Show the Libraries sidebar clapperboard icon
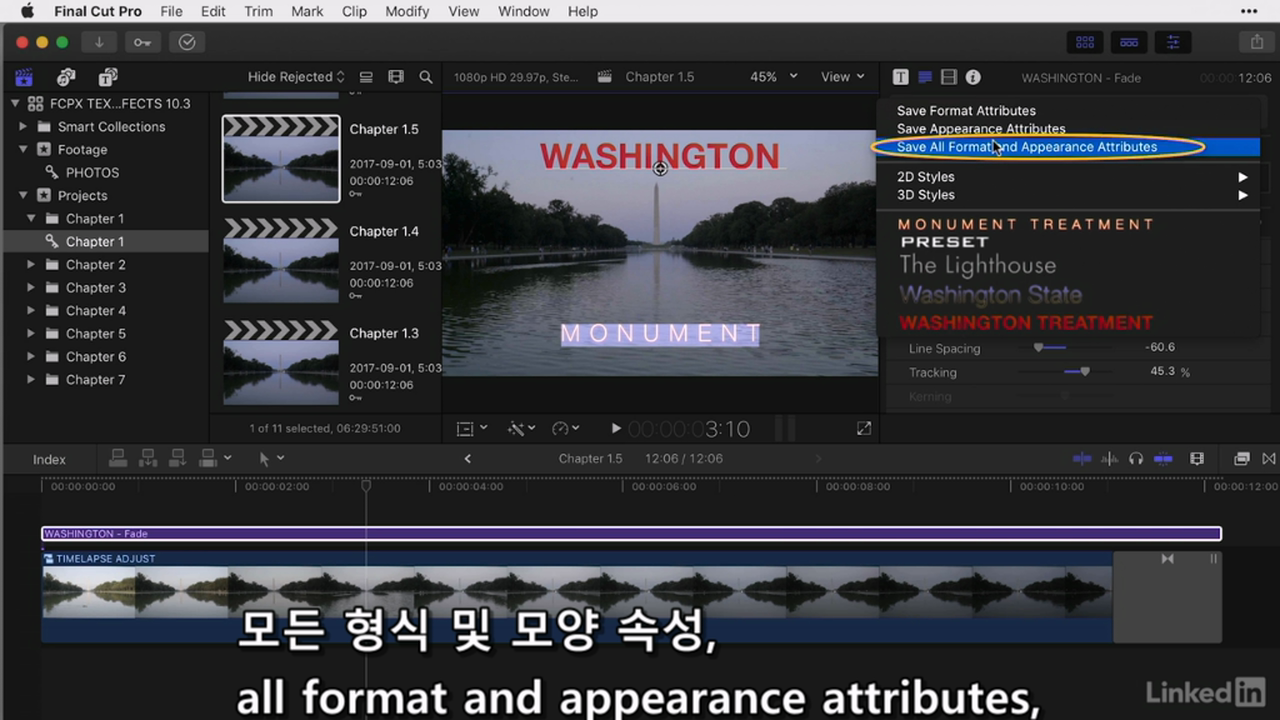This screenshot has width=1280, height=720. pos(24,77)
